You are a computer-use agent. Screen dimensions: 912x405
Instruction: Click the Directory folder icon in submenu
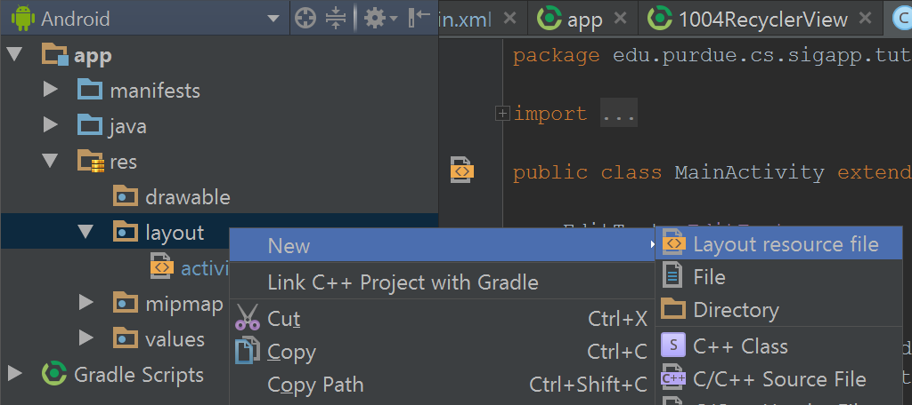point(674,309)
